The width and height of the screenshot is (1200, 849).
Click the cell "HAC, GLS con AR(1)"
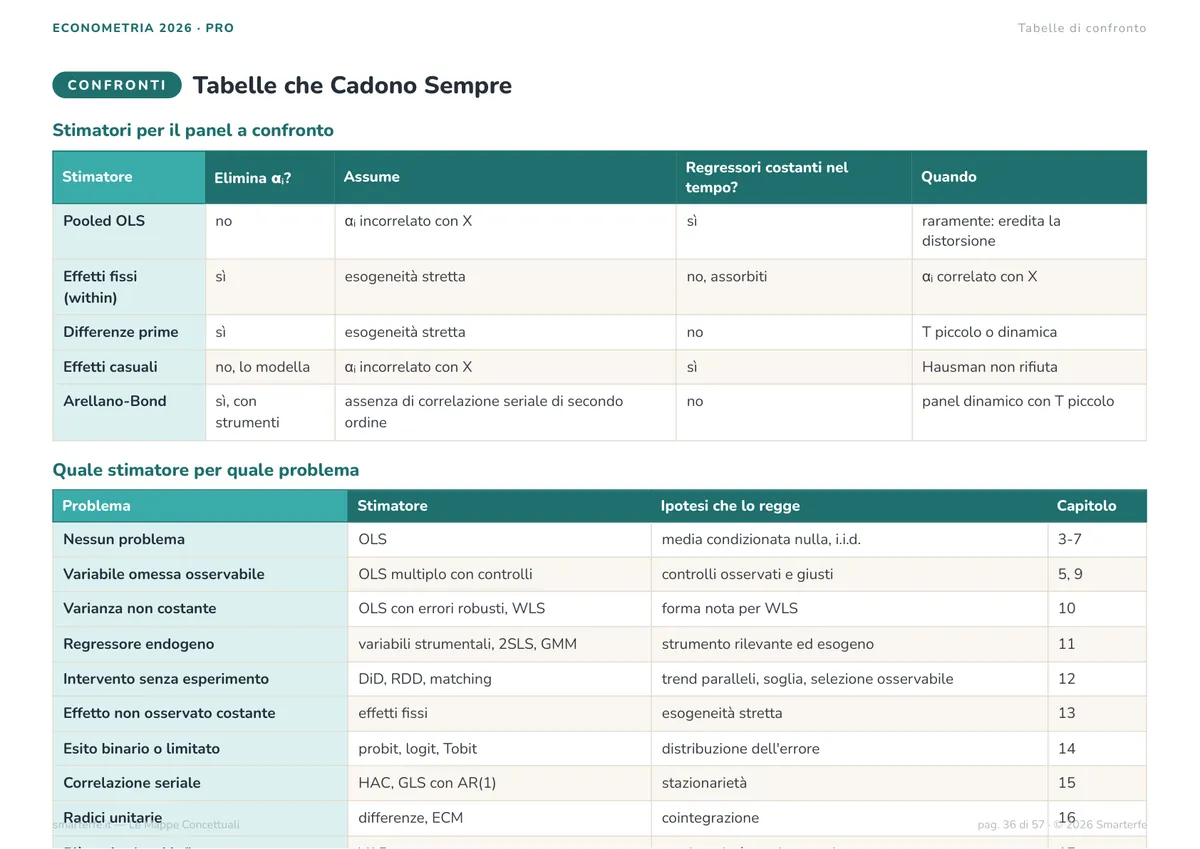tap(499, 783)
